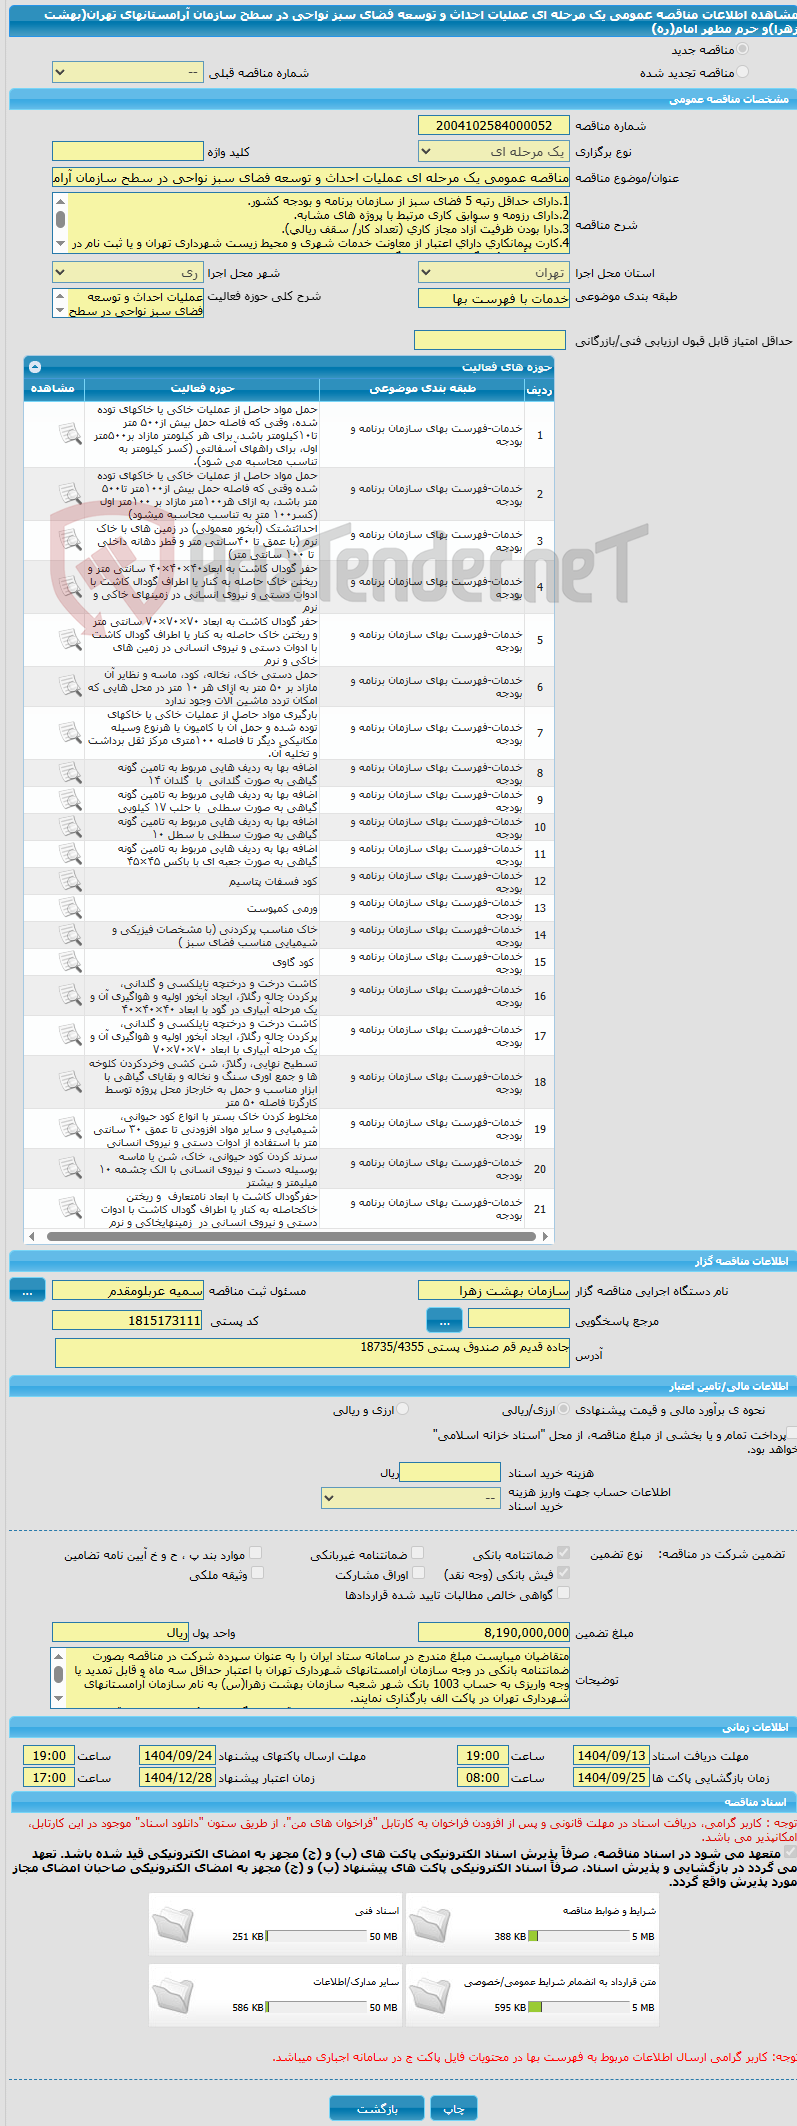Screen dimensions: 797x2126
Task: Open view icon for activity row 21
Action: (69, 1208)
